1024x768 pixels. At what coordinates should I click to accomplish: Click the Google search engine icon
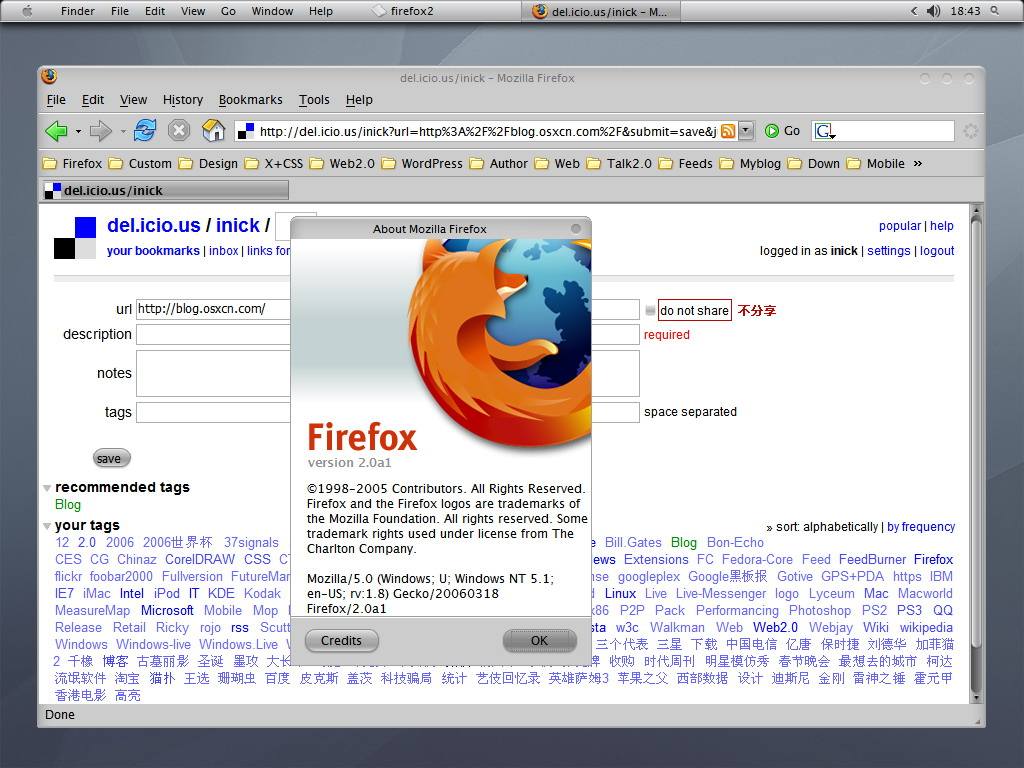pos(824,131)
